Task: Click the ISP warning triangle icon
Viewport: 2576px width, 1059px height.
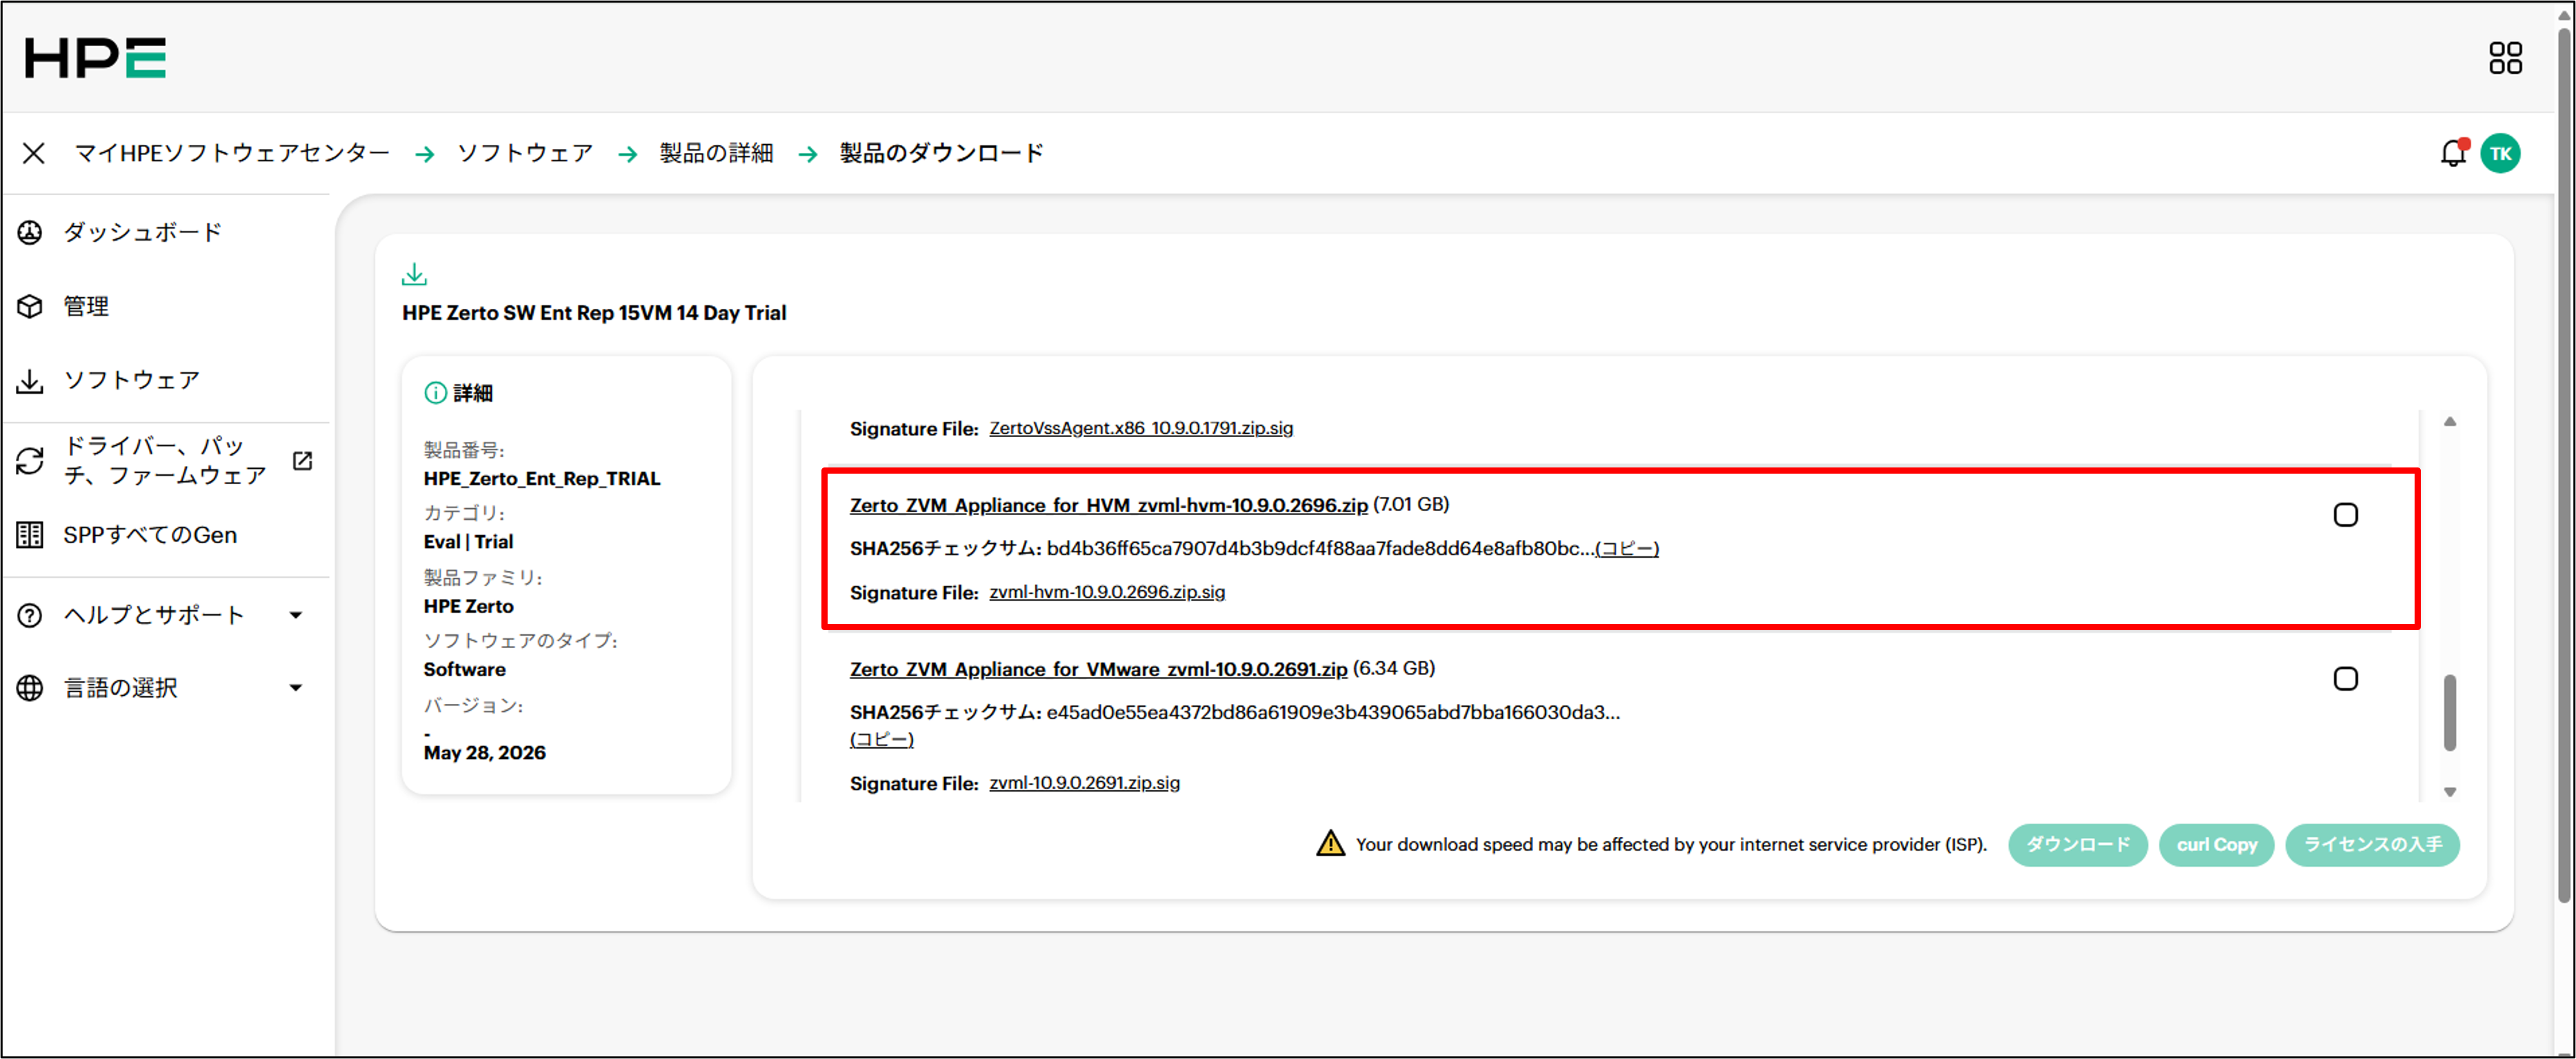Action: pos(1330,843)
